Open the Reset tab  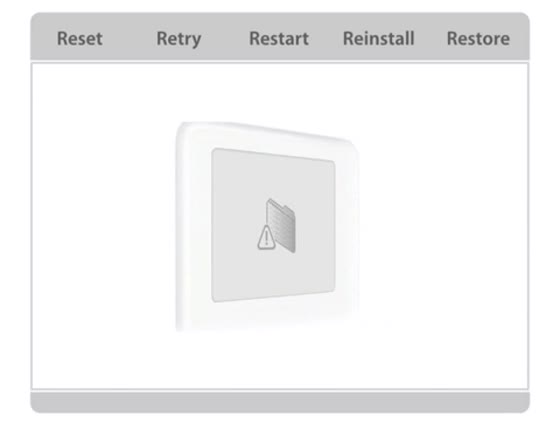tap(80, 38)
